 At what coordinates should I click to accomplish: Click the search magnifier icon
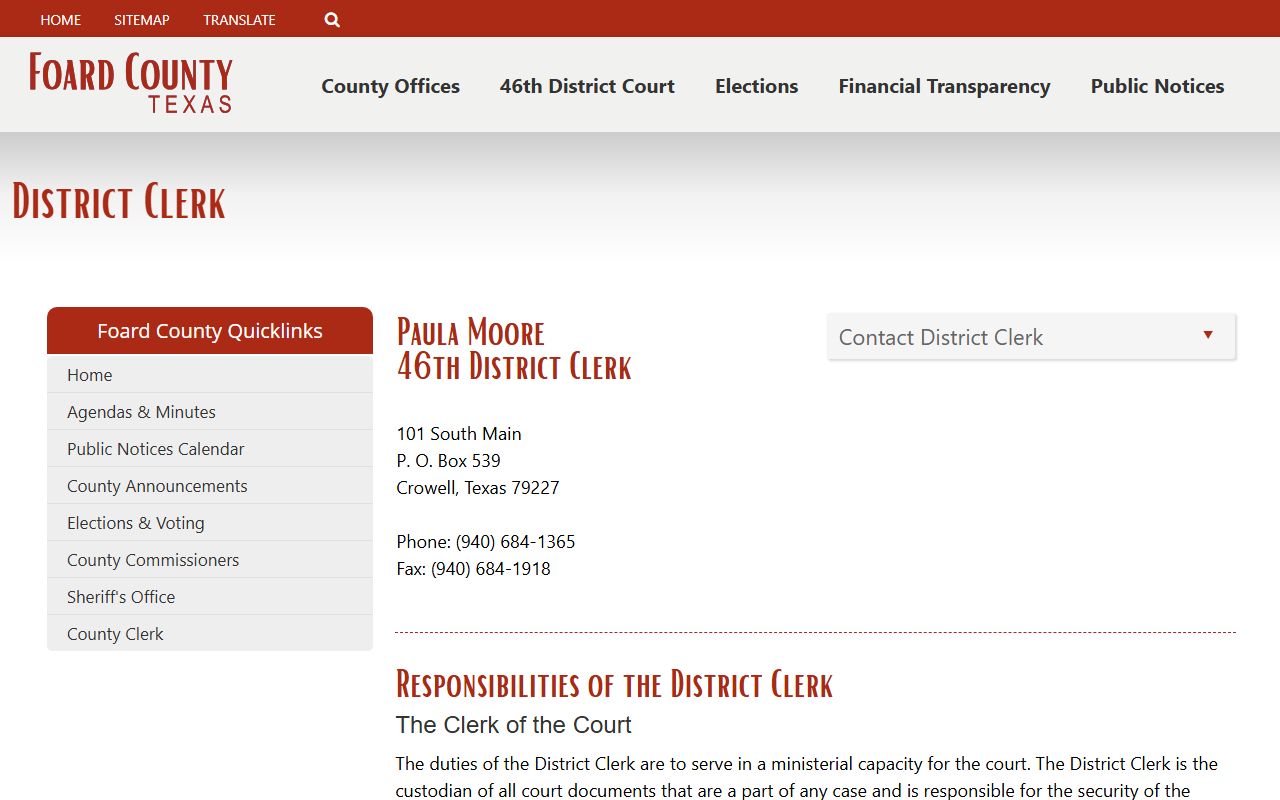pos(332,20)
